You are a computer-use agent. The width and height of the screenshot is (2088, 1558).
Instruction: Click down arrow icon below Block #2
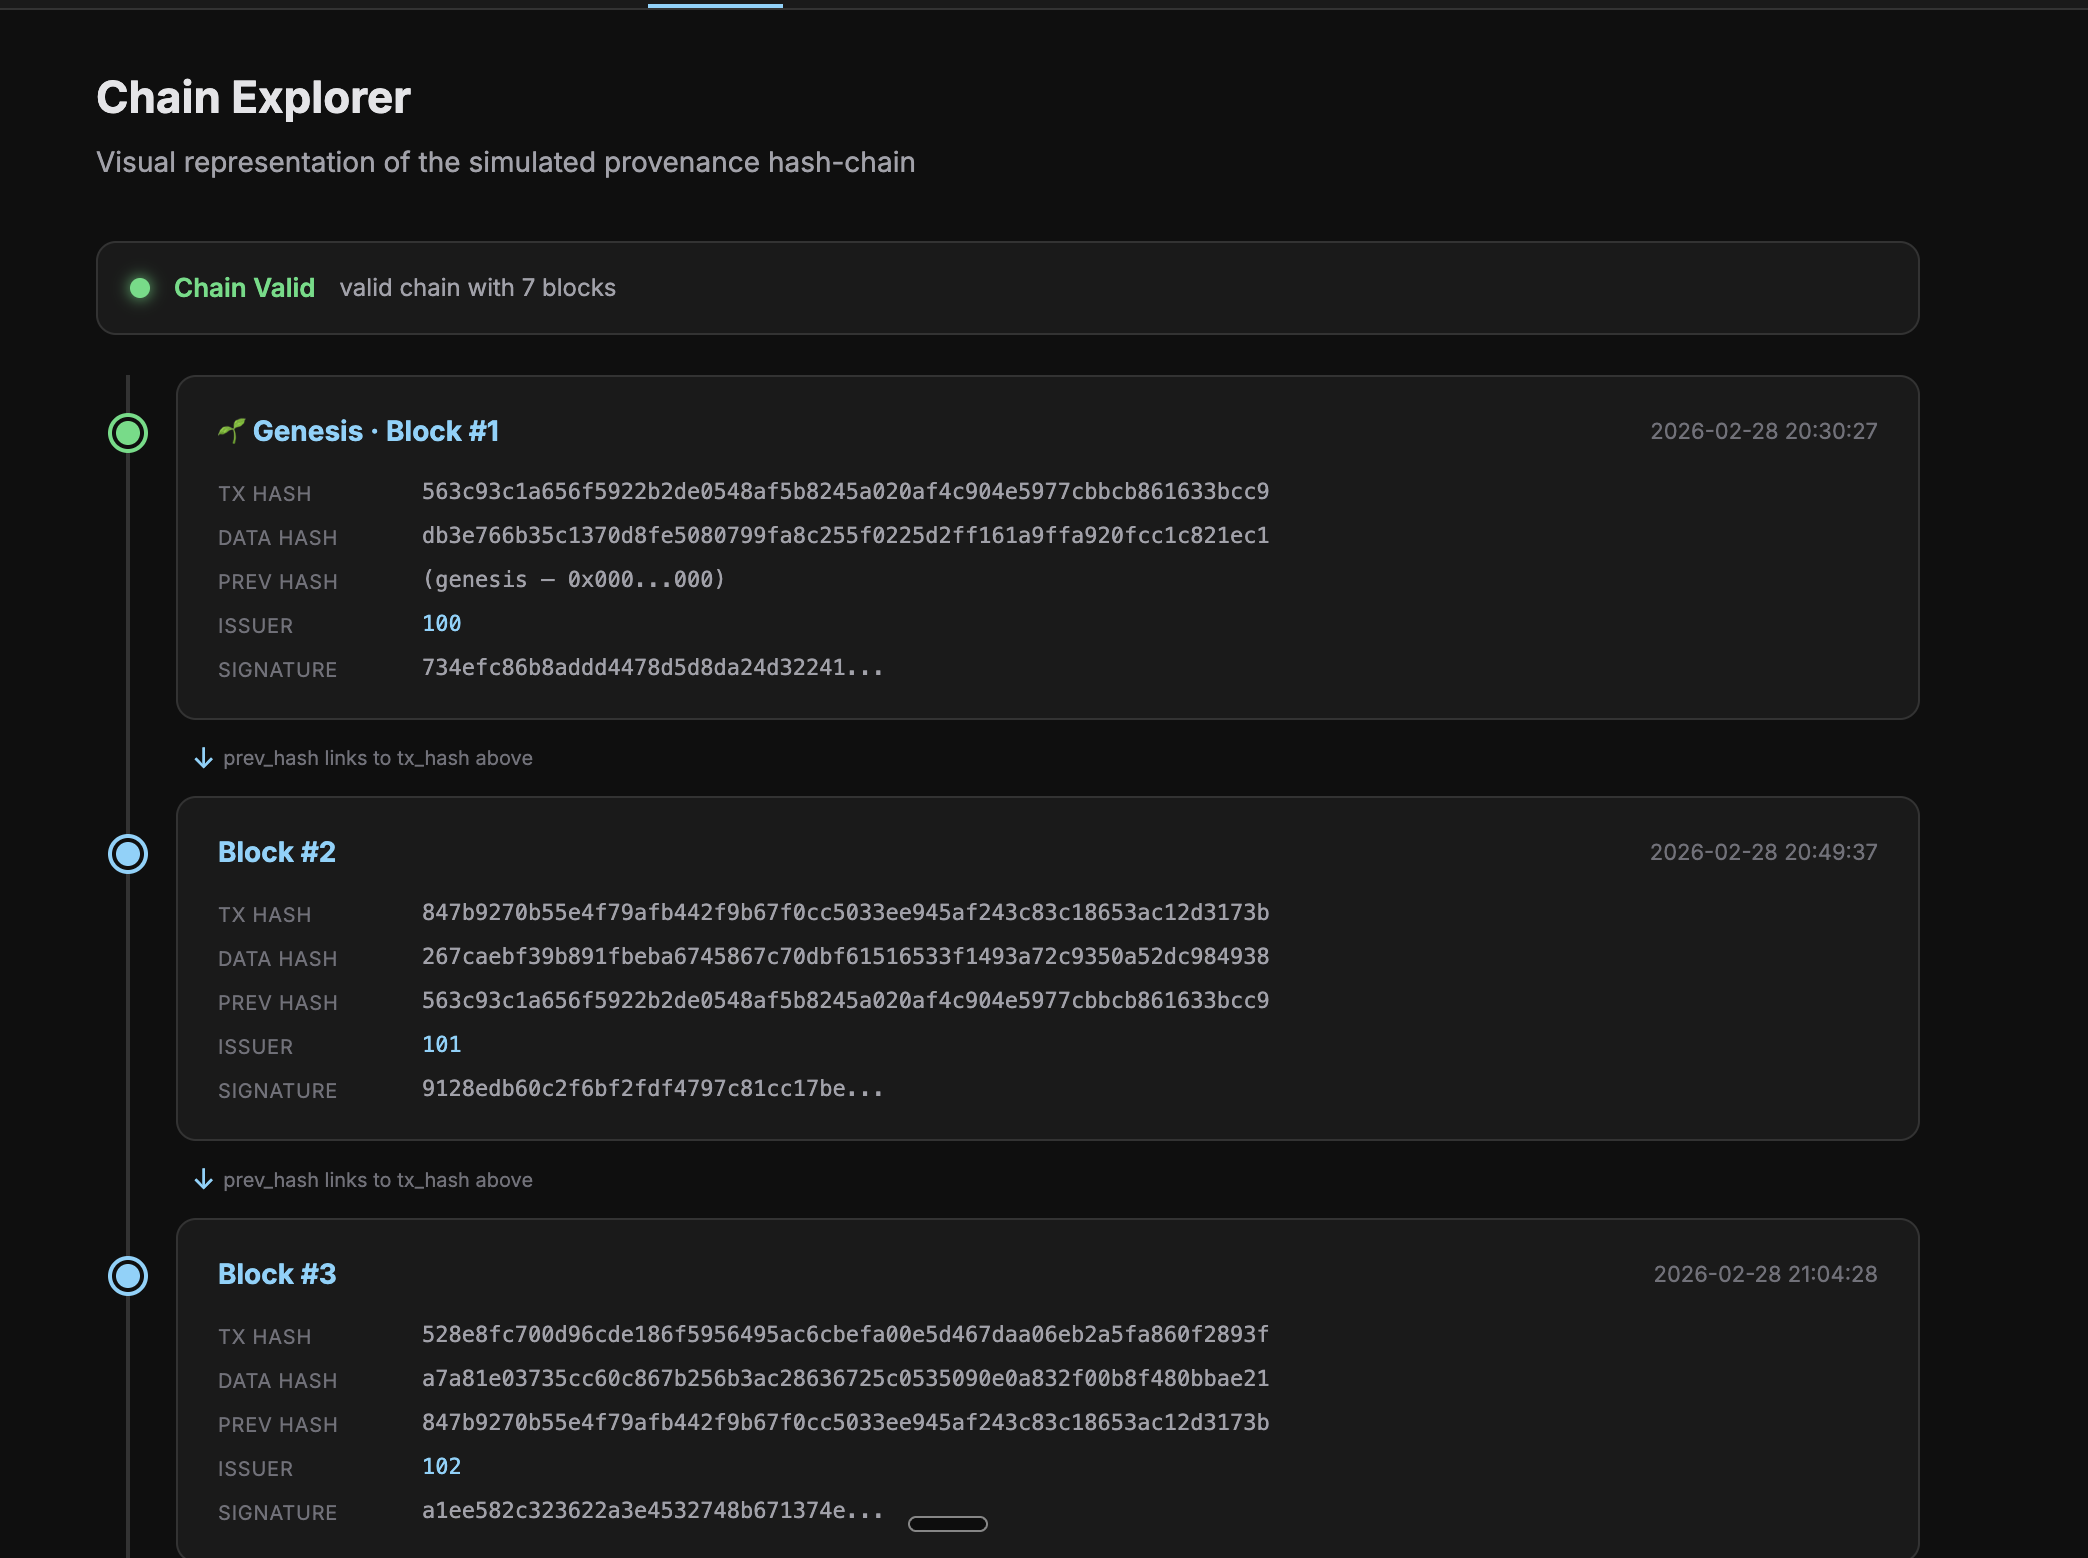pyautogui.click(x=203, y=1180)
